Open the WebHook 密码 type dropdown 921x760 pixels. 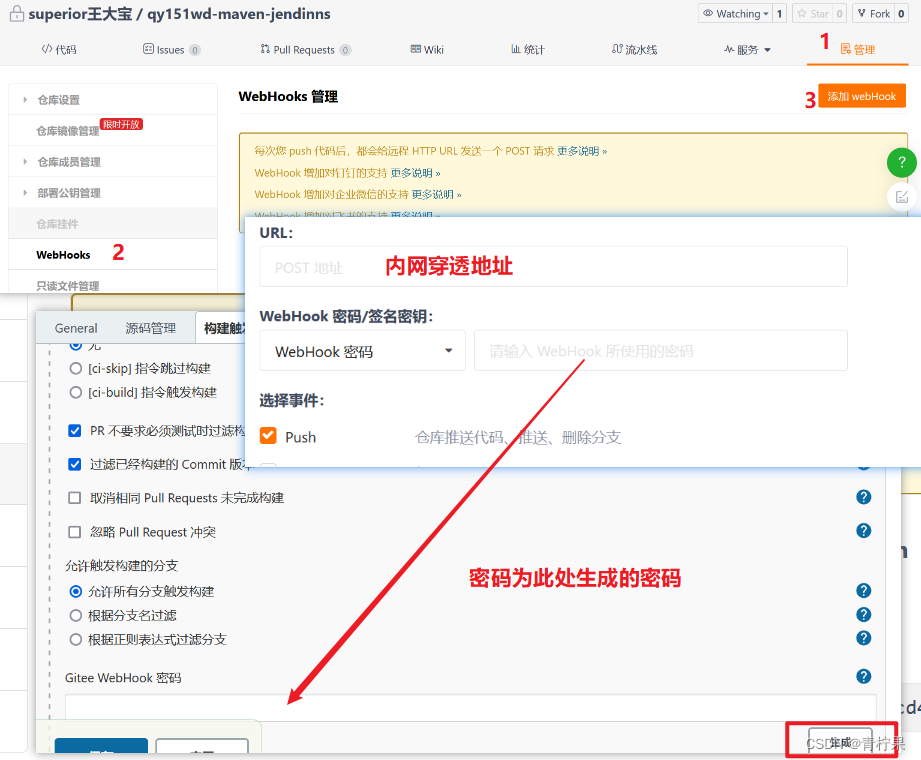pos(362,351)
